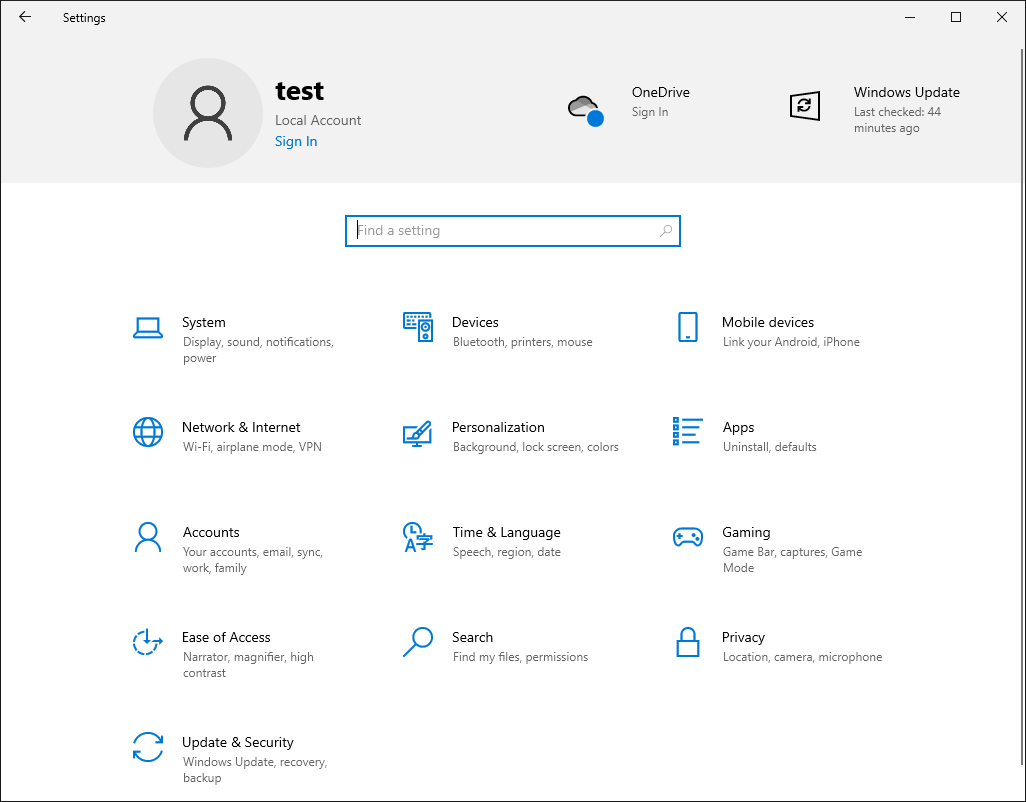1026x802 pixels.
Task: Click the Sign In link under Local Account
Action: [296, 141]
